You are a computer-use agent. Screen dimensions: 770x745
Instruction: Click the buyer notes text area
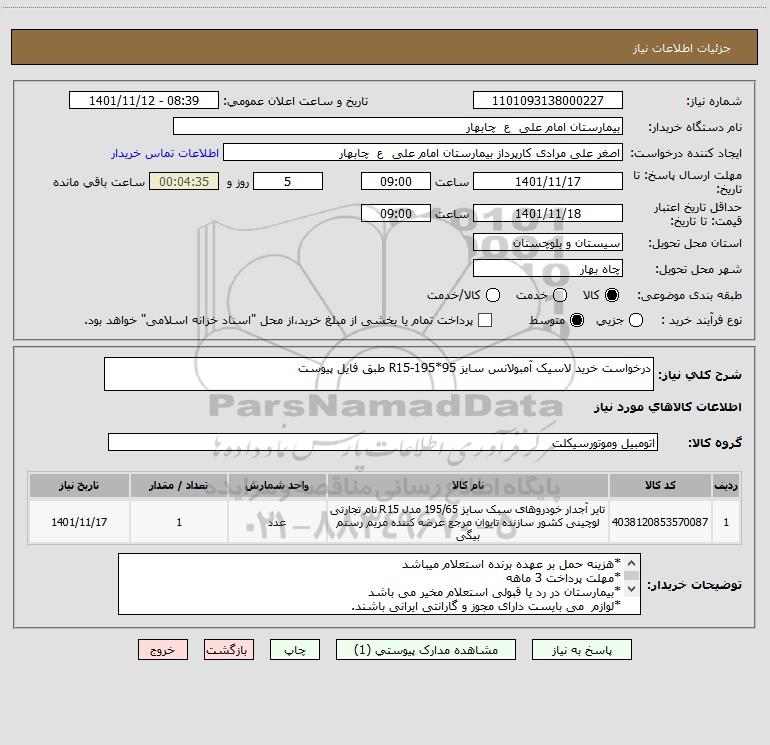point(379,584)
